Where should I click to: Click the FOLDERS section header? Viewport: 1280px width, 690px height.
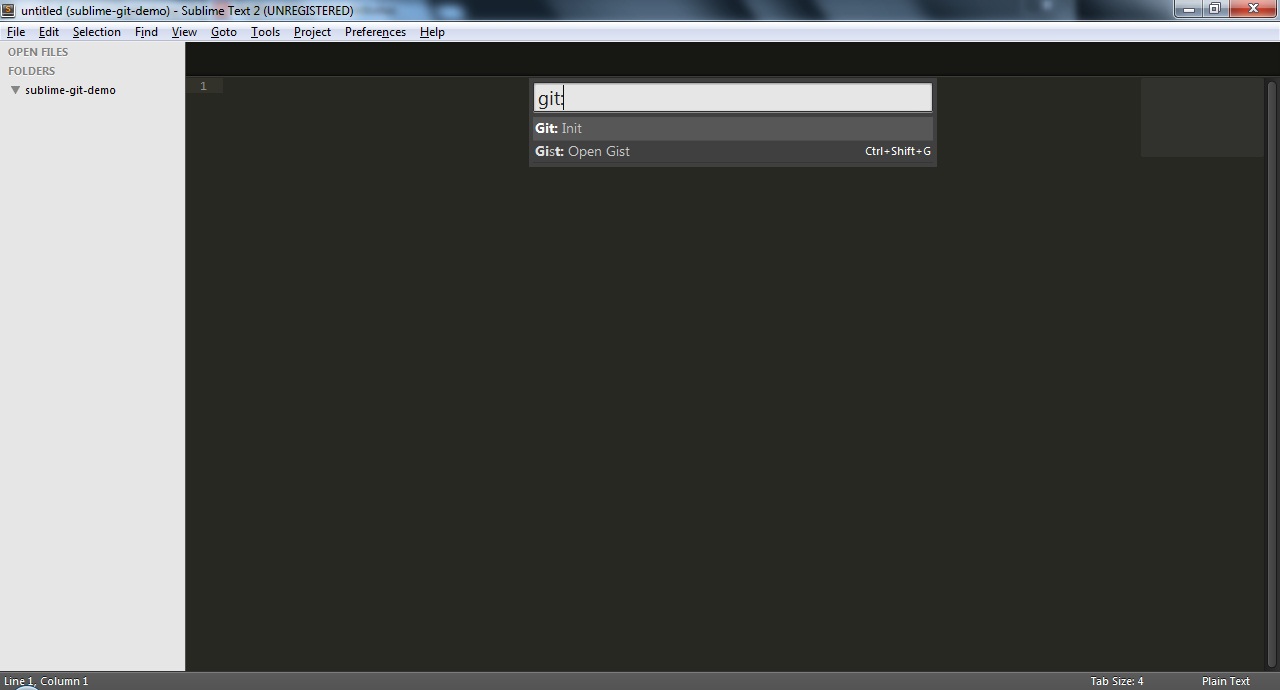tap(31, 71)
